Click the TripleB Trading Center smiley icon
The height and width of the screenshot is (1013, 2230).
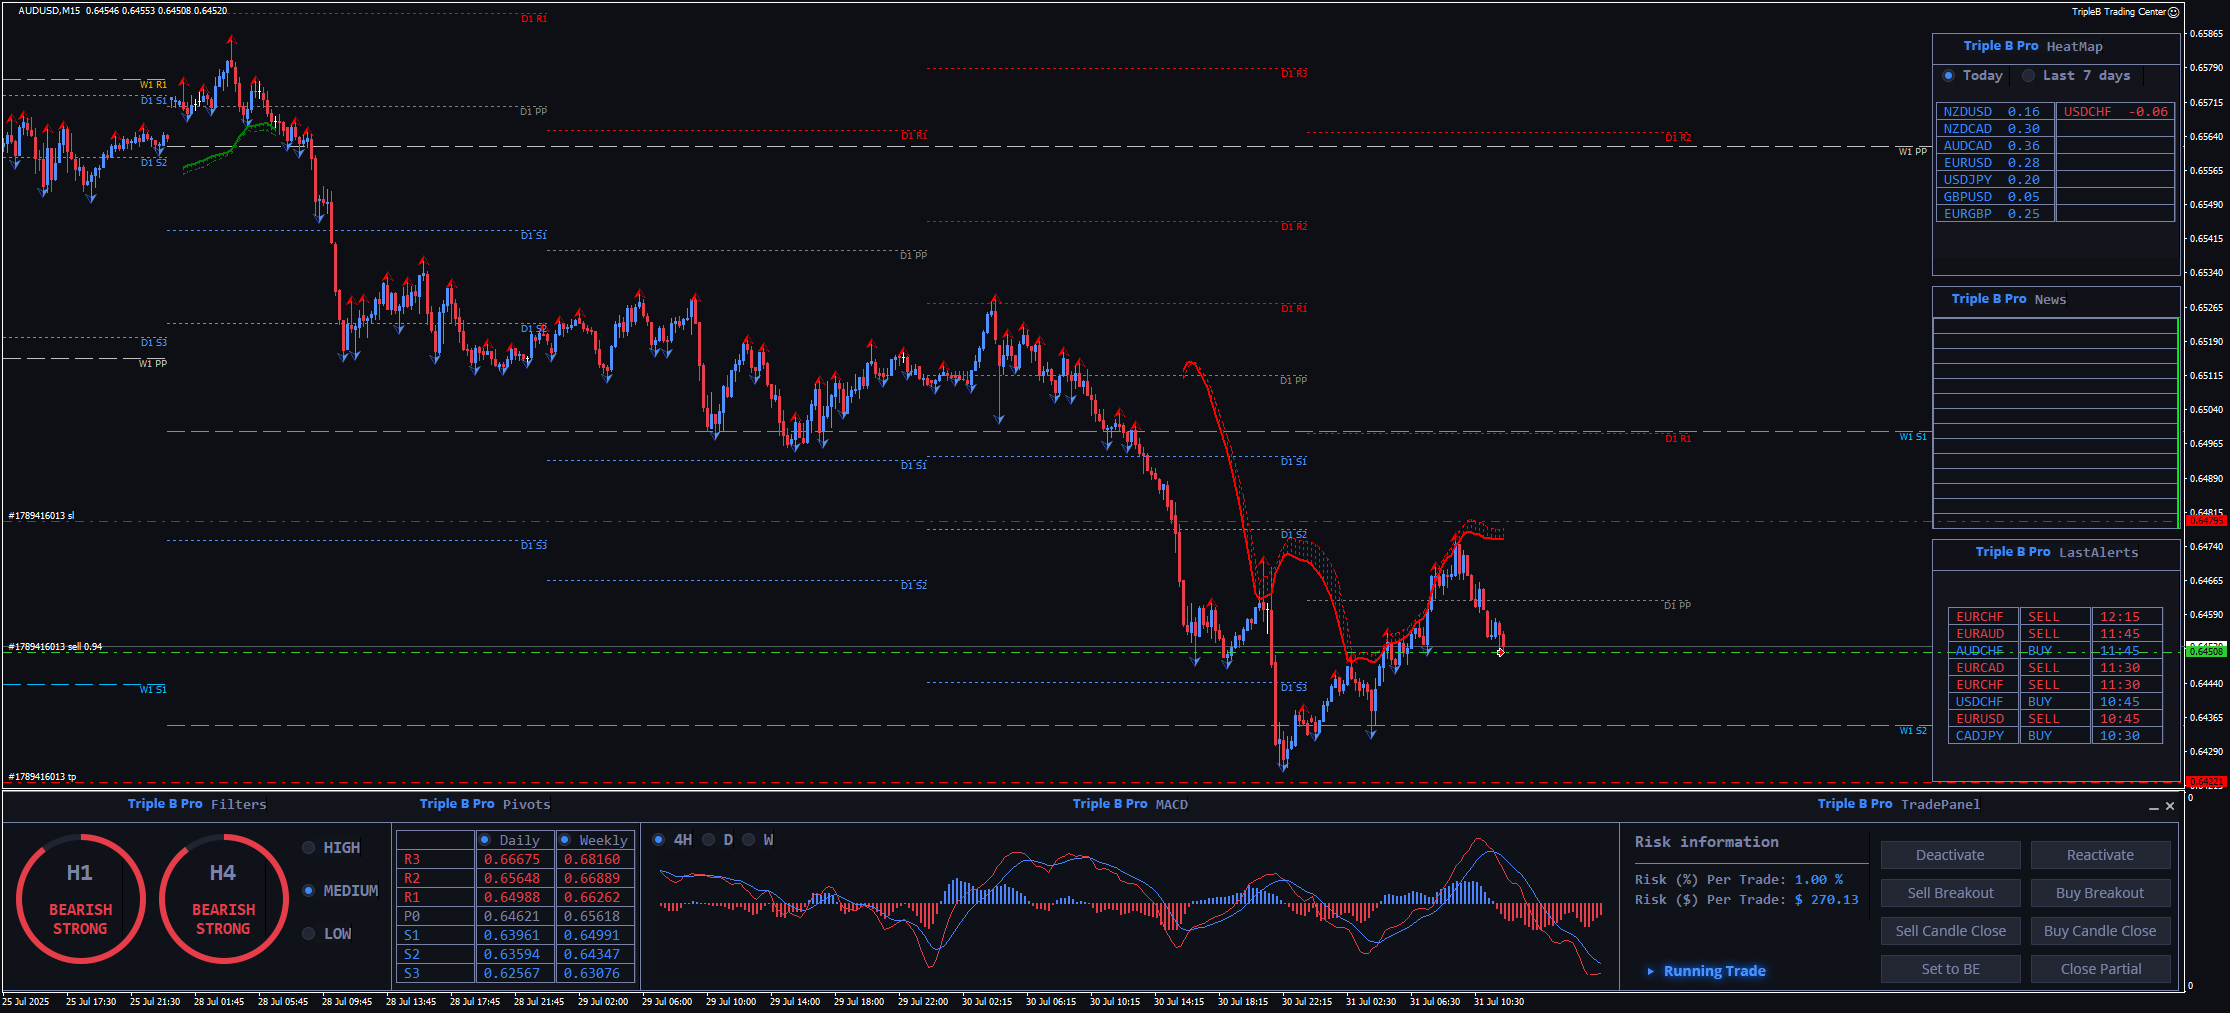pyautogui.click(x=2173, y=12)
